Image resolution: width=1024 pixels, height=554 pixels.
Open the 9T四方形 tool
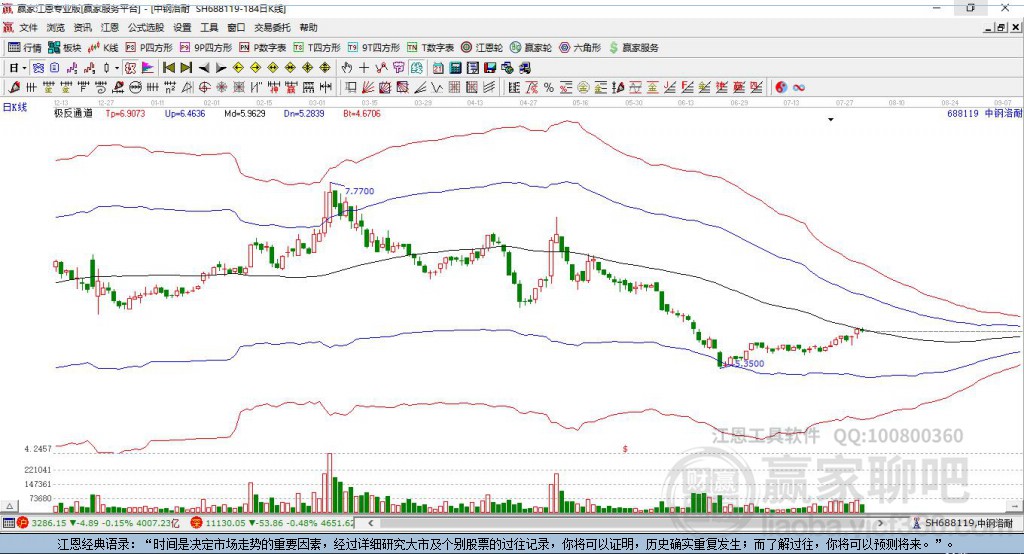tap(374, 48)
